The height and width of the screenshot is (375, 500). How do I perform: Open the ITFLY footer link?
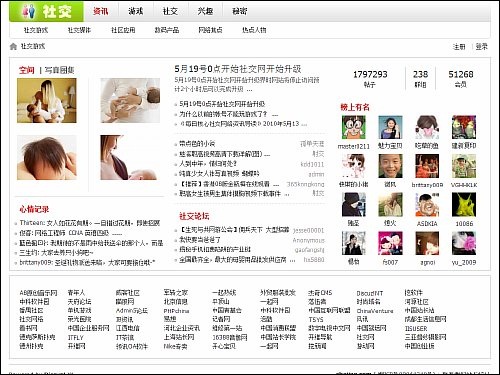click(76, 337)
